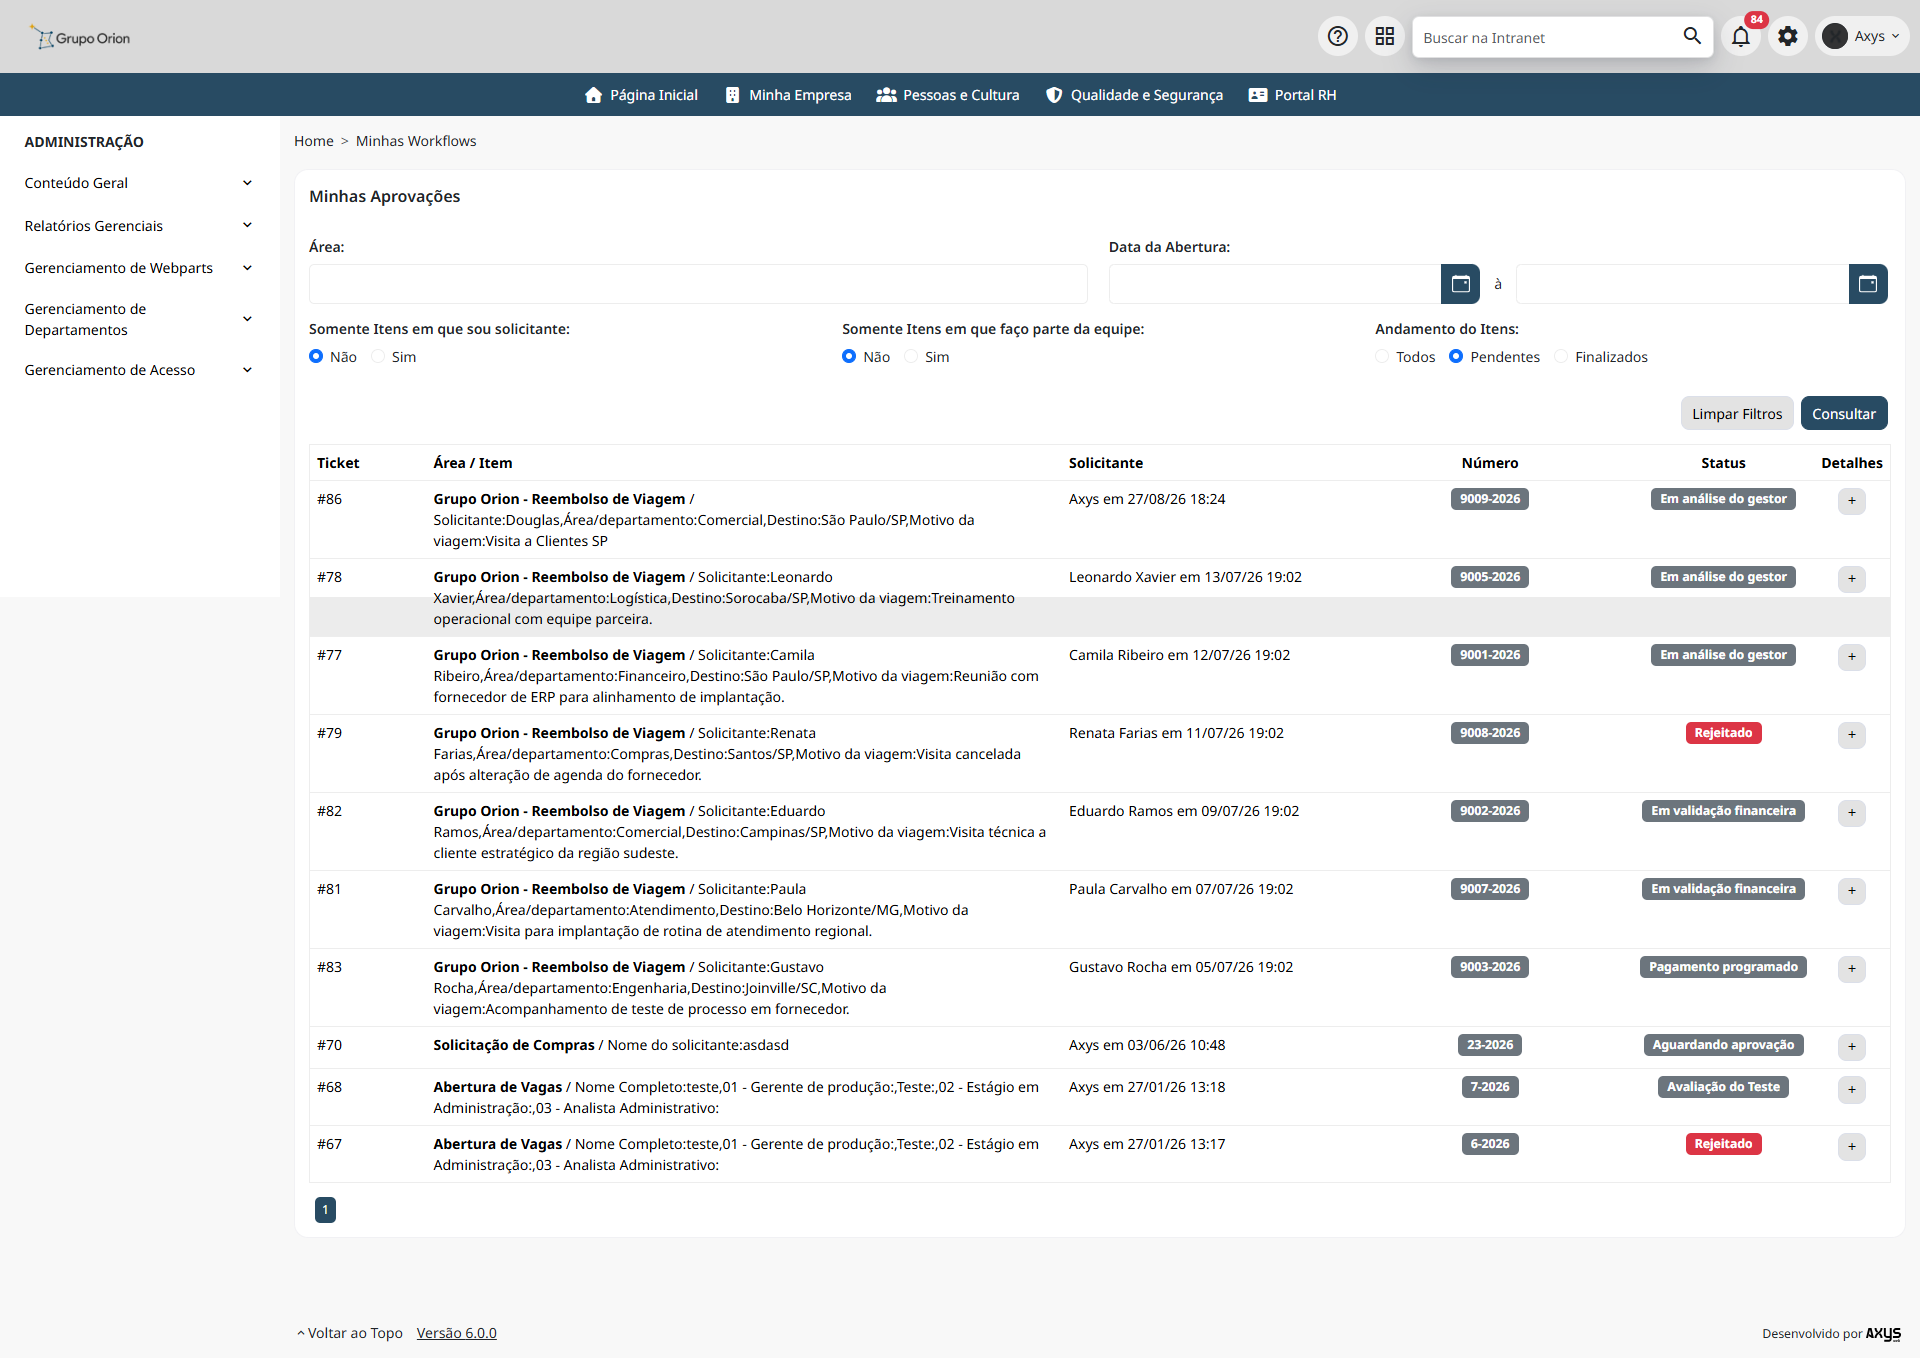
Task: Expand details for ticket #77
Action: point(1852,657)
